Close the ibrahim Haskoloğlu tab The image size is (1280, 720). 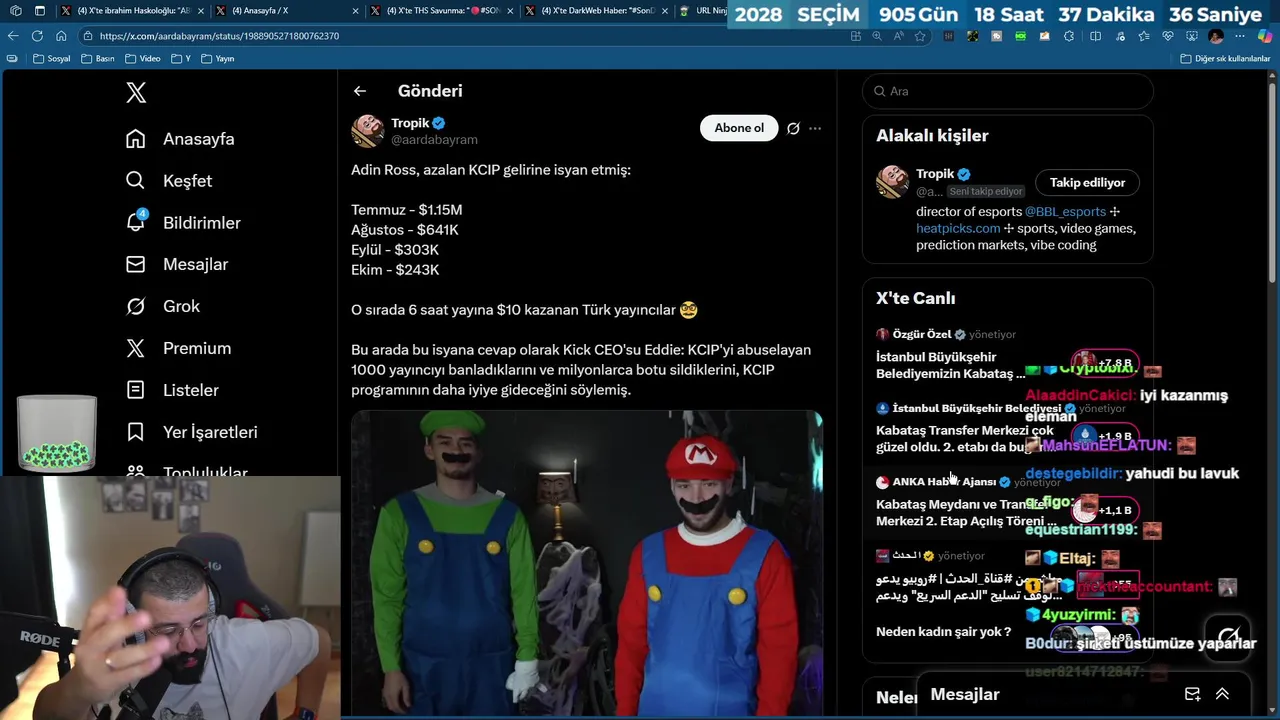click(x=200, y=11)
